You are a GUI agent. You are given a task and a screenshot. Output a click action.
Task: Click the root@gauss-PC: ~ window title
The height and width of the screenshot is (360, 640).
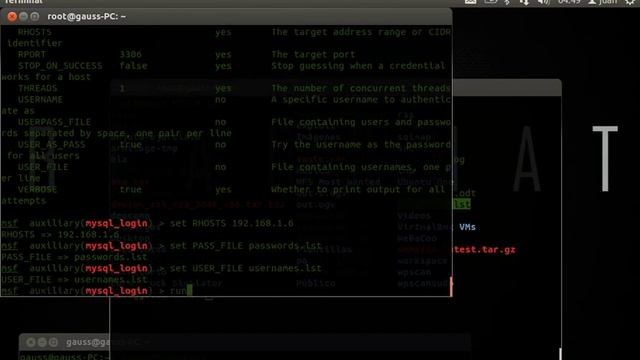[87, 16]
